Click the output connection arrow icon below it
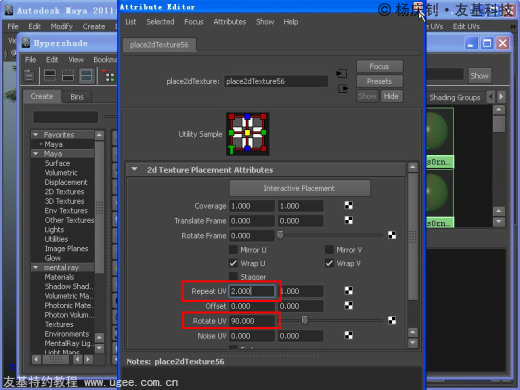This screenshot has height=390, width=520. point(343,89)
